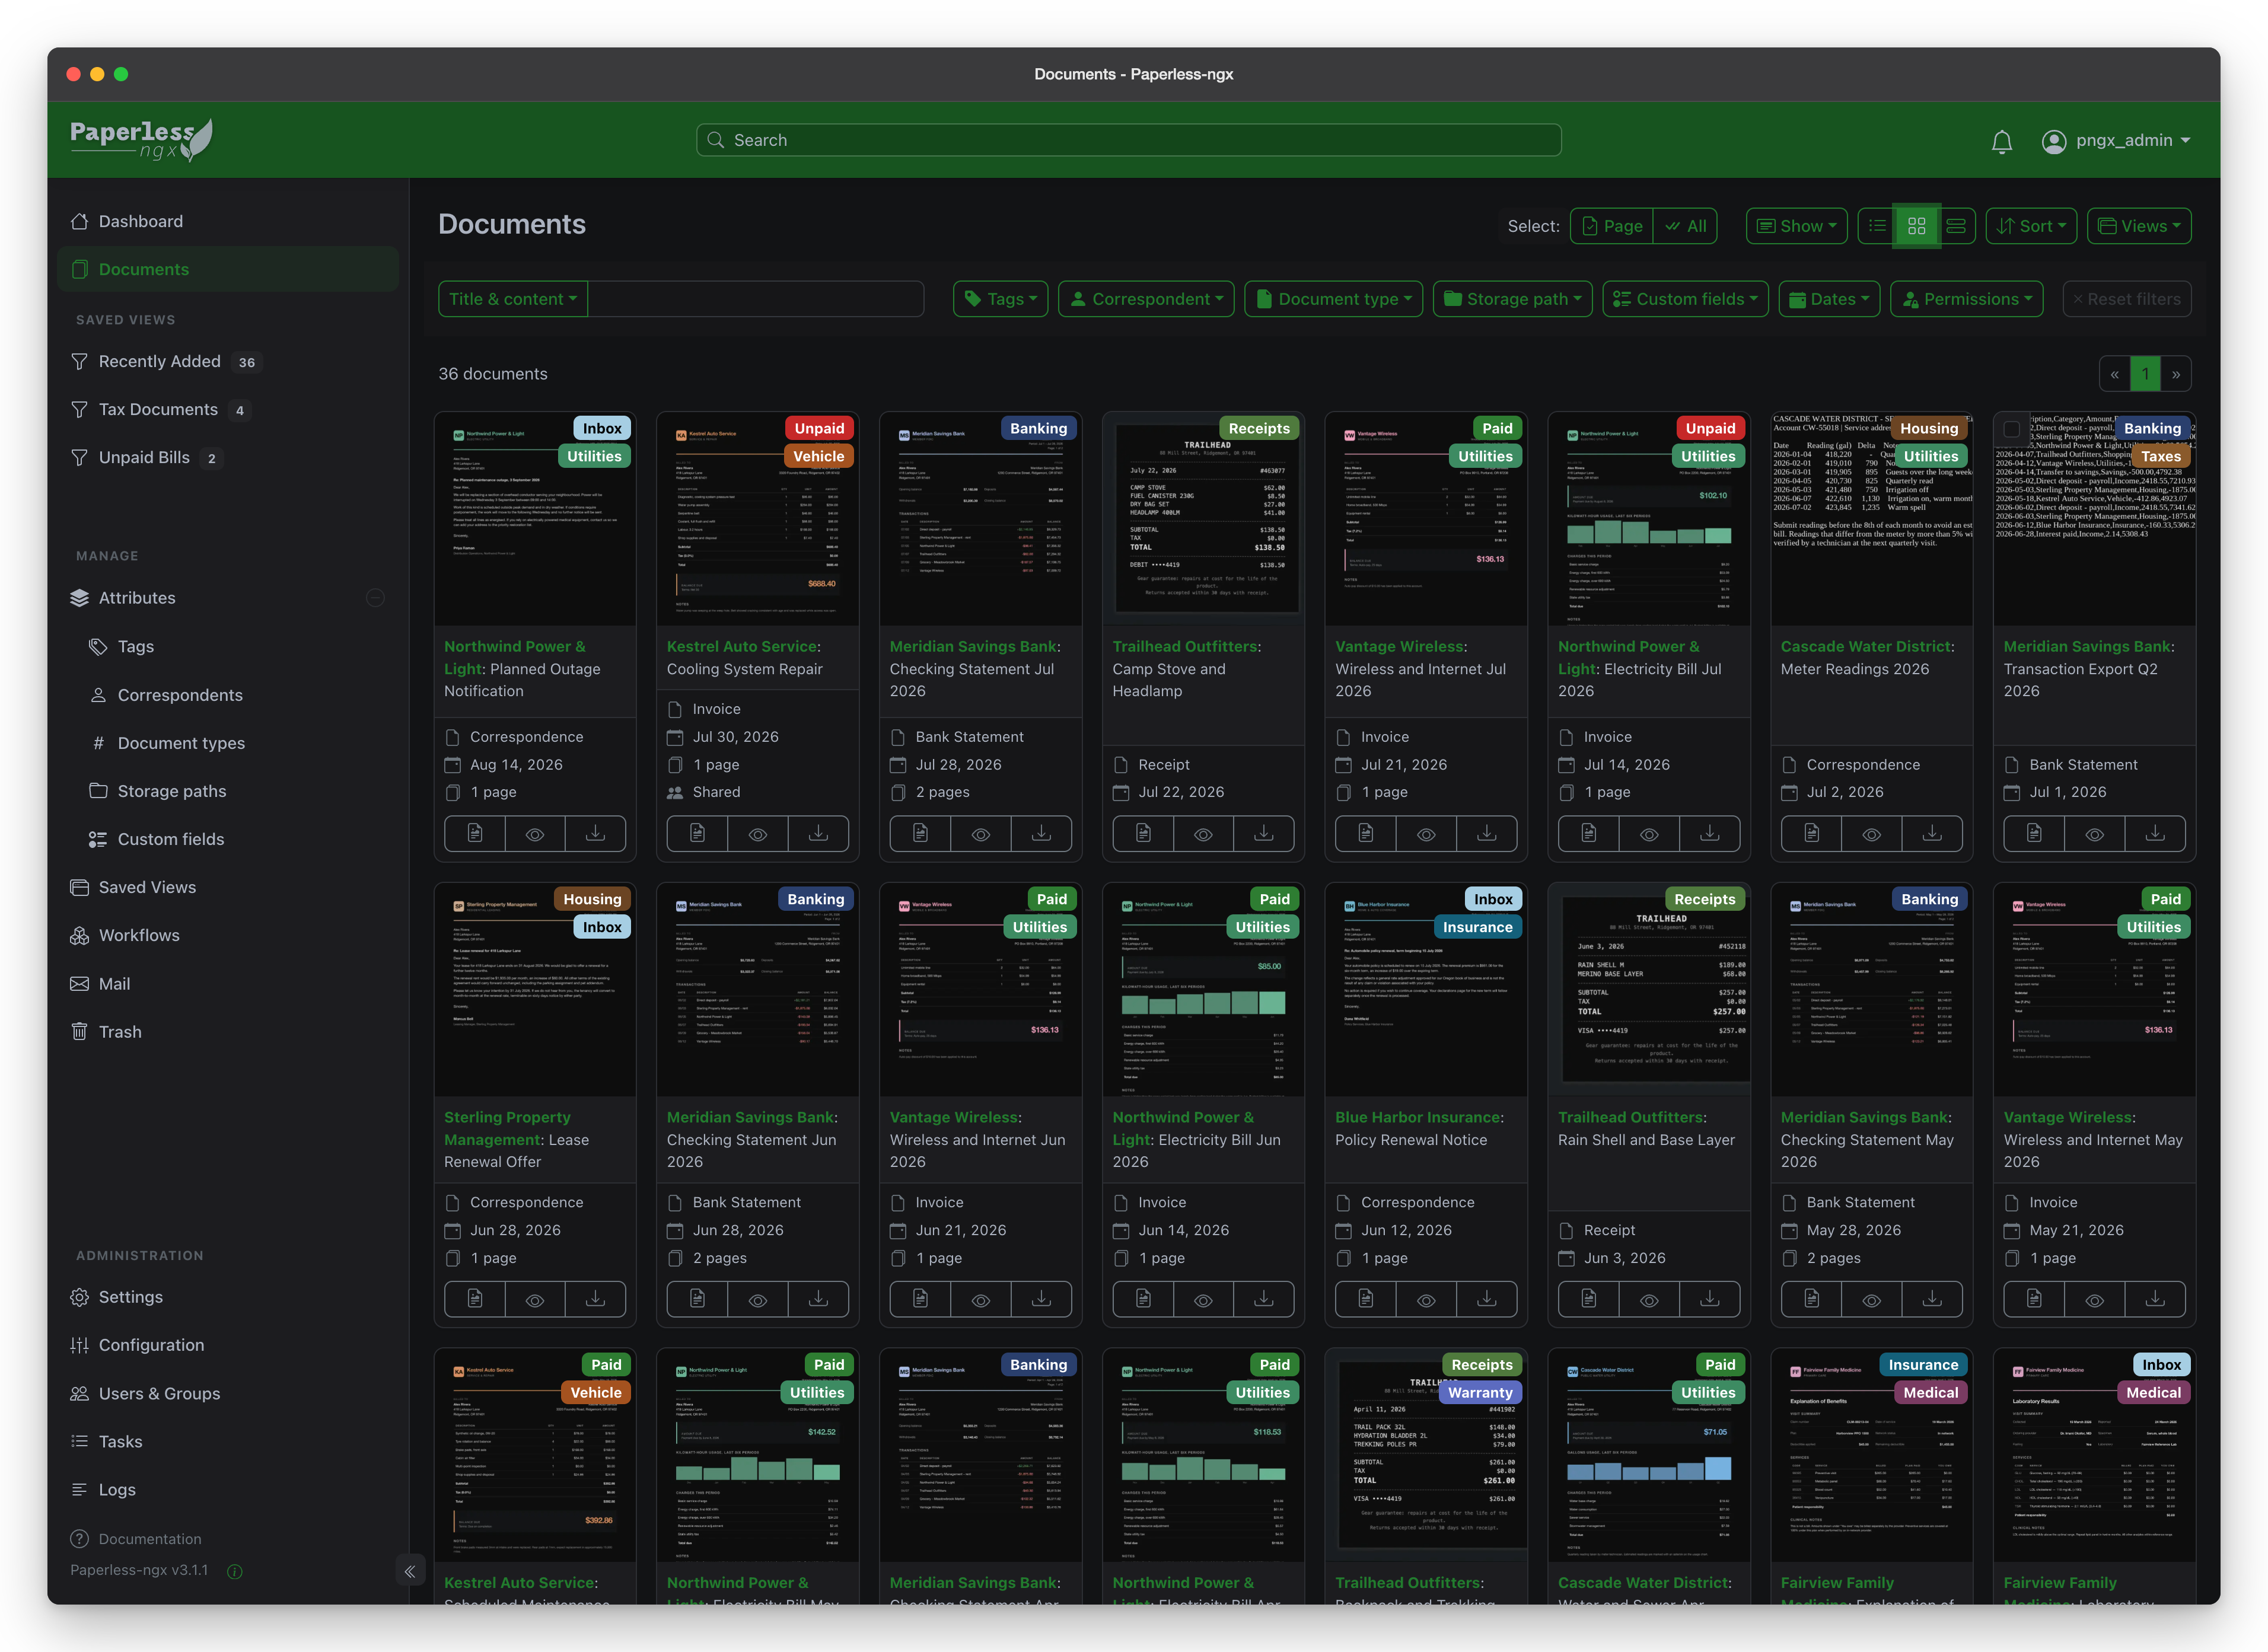Open Tasks page
The height and width of the screenshot is (1652, 2268).
tap(120, 1441)
